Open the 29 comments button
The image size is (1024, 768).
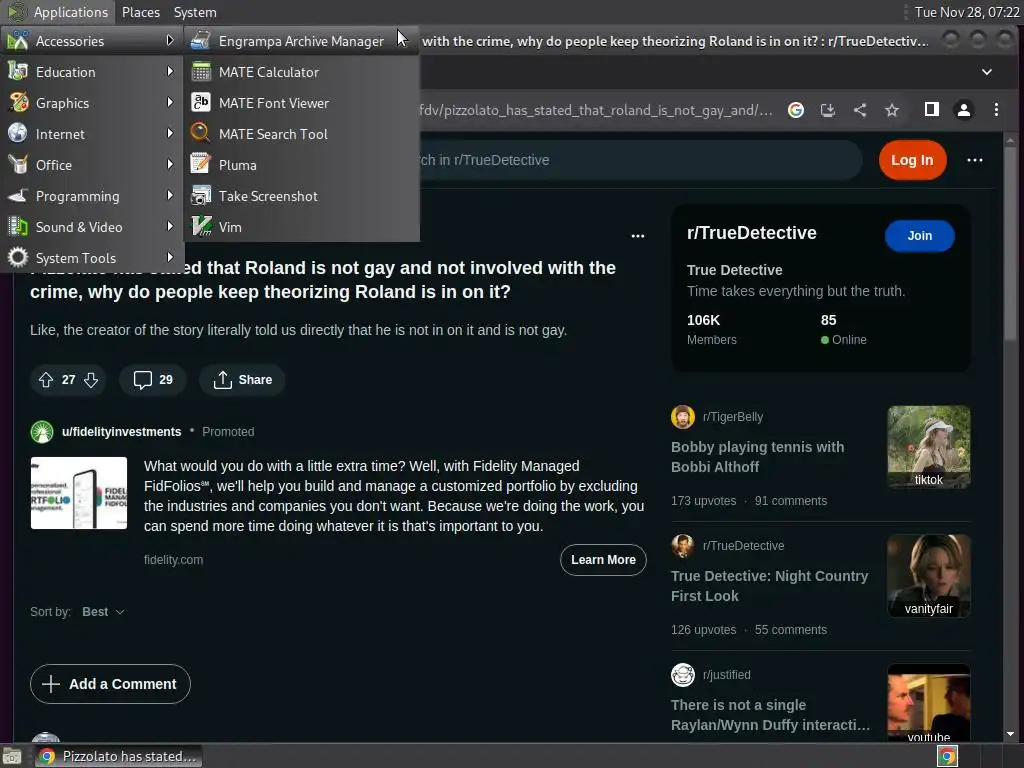point(153,379)
